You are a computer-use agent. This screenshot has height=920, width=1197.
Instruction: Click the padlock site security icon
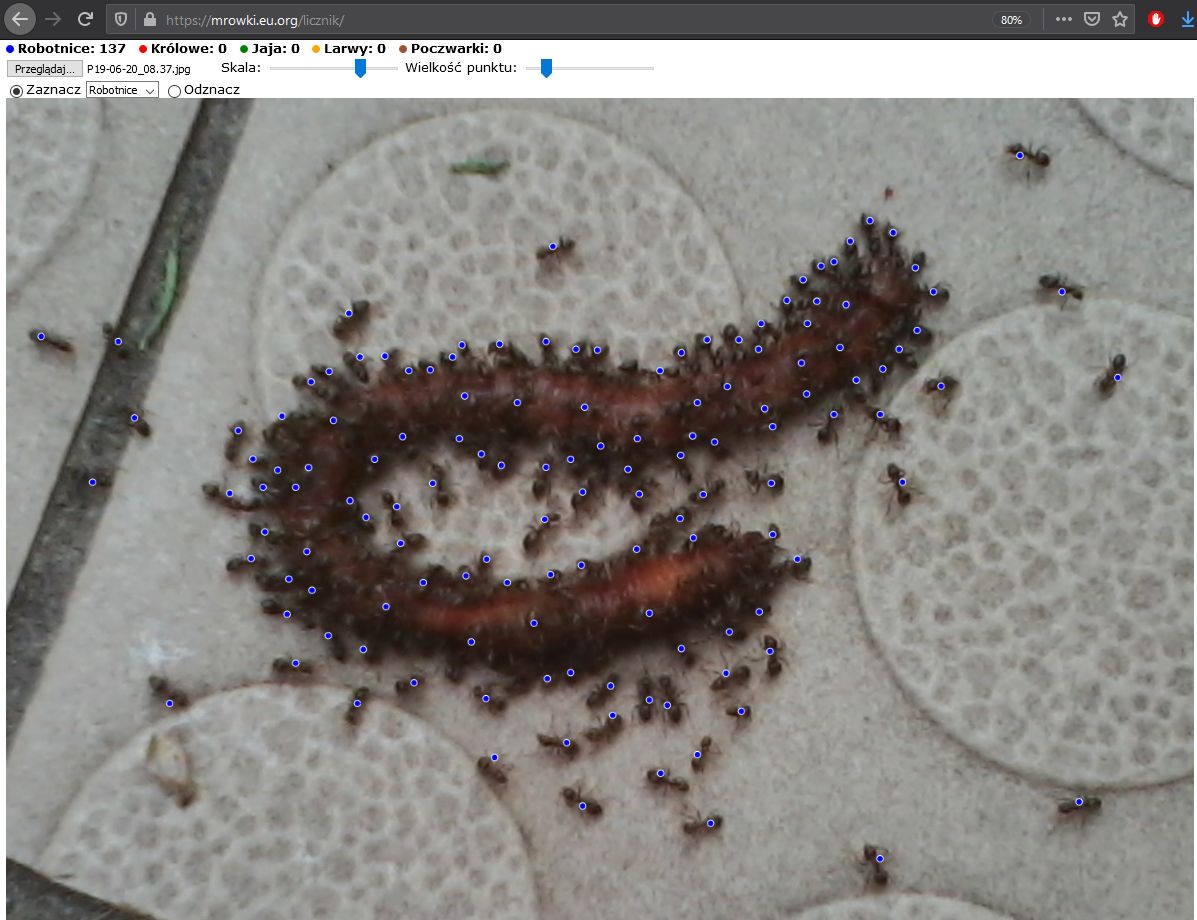(150, 19)
